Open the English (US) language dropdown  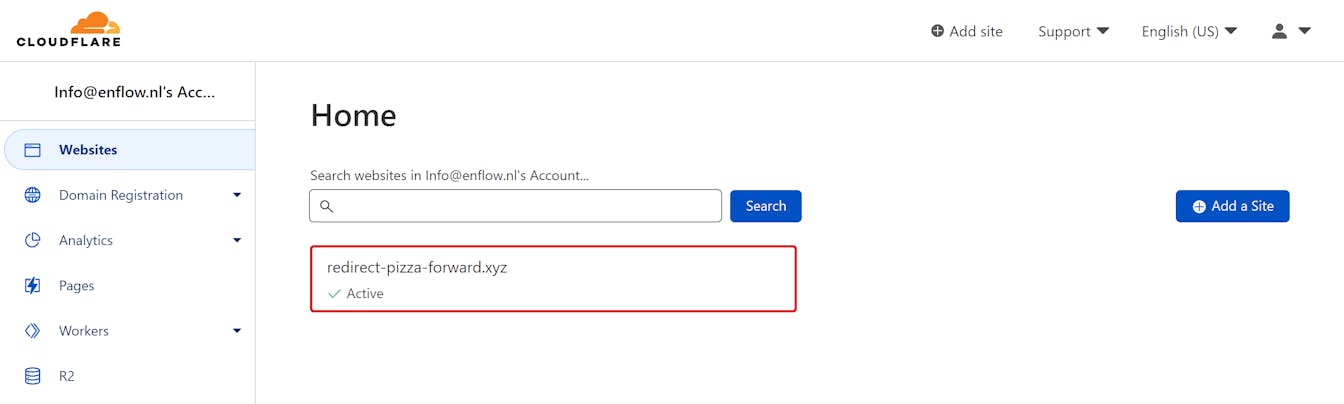(x=1189, y=31)
